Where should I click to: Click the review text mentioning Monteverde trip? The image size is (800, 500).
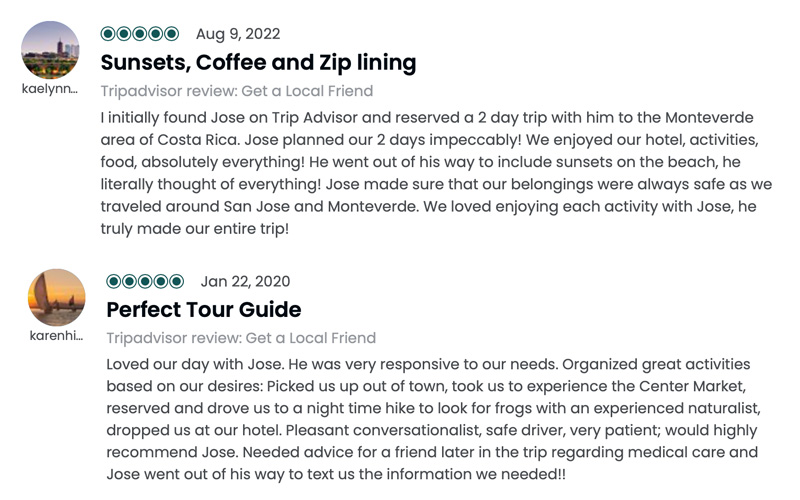(x=436, y=173)
